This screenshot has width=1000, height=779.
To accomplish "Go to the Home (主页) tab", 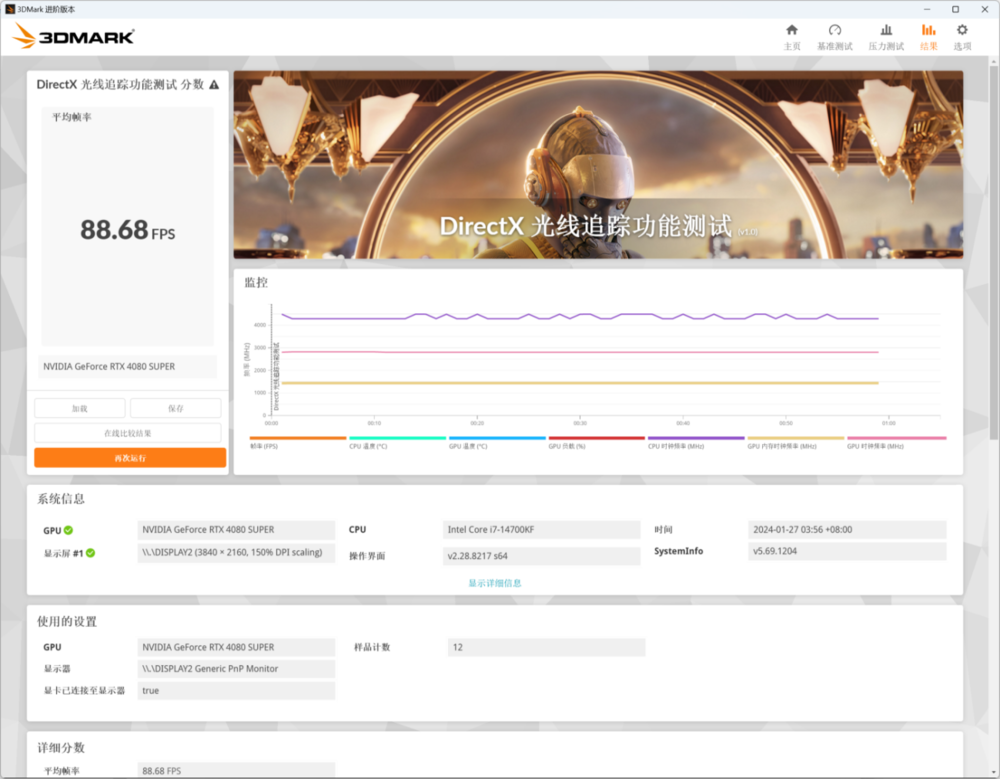I will click(791, 37).
